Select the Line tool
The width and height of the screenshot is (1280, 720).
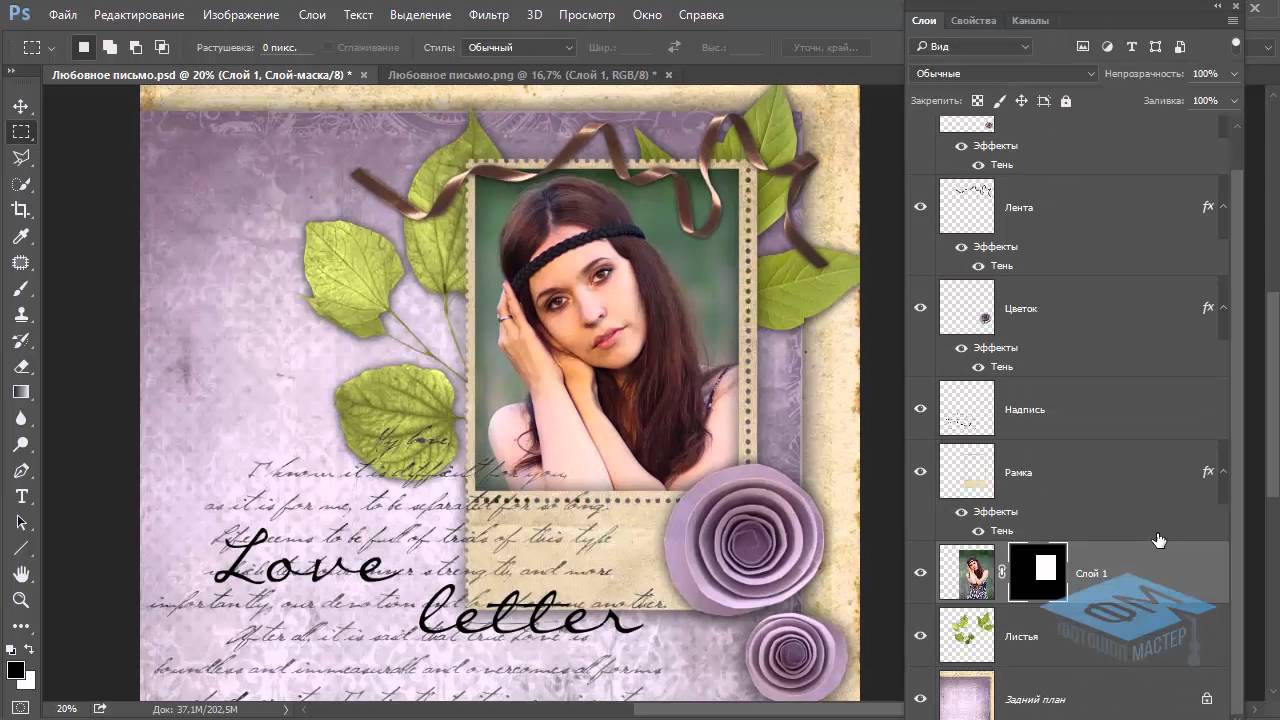point(21,548)
